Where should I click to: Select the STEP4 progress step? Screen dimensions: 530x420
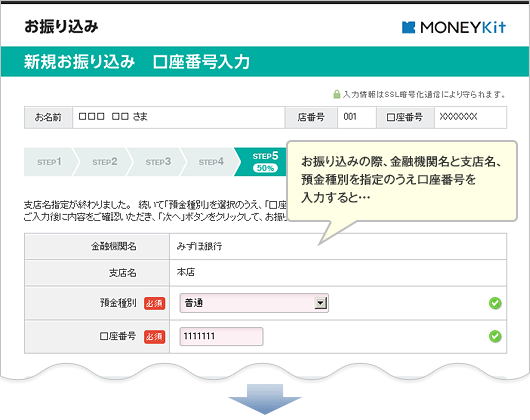pos(211,162)
